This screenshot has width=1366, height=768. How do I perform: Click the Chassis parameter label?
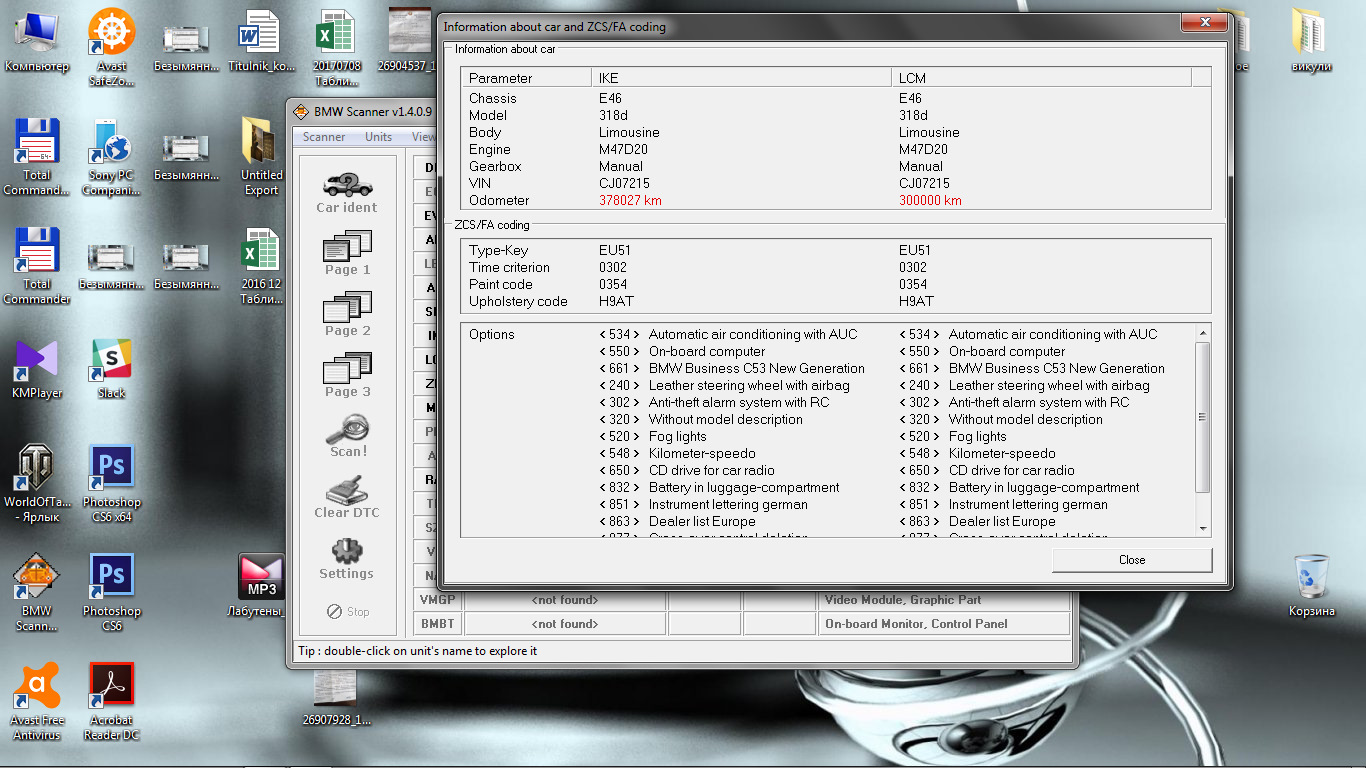pos(493,99)
